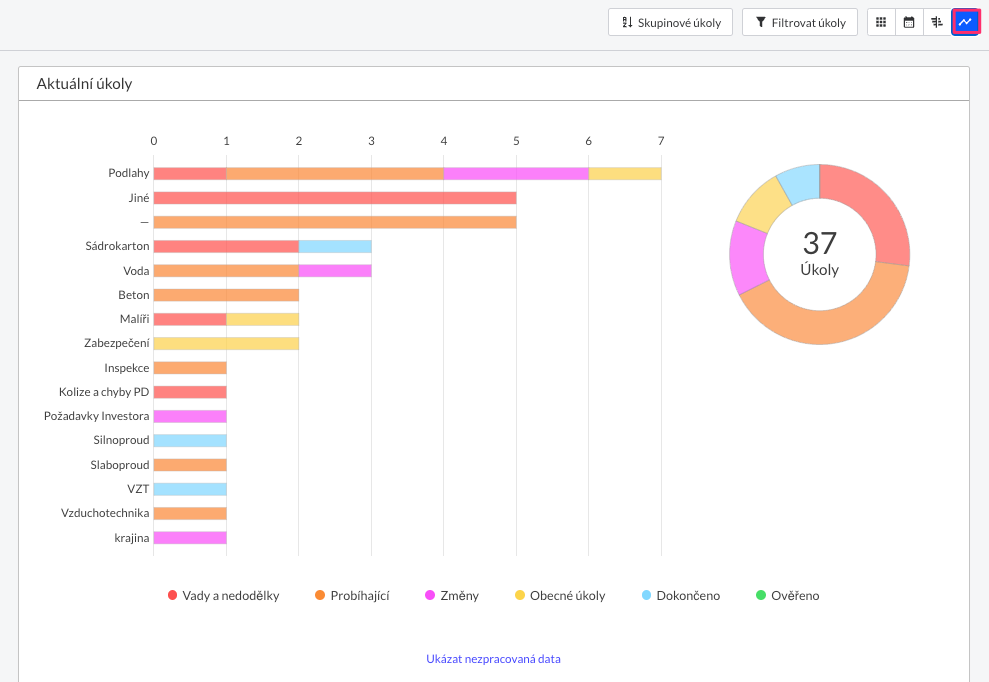The width and height of the screenshot is (989, 682).
Task: Toggle the Ověřeno green legend dot
Action: pyautogui.click(x=761, y=596)
